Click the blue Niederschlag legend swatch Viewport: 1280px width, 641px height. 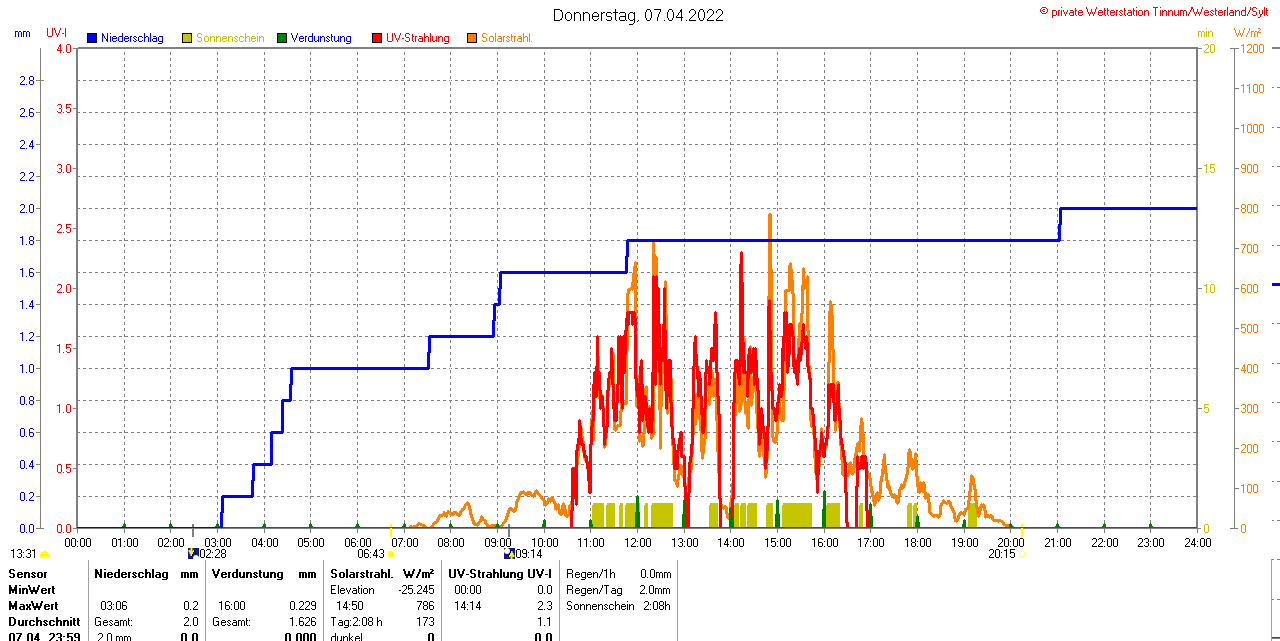point(92,38)
